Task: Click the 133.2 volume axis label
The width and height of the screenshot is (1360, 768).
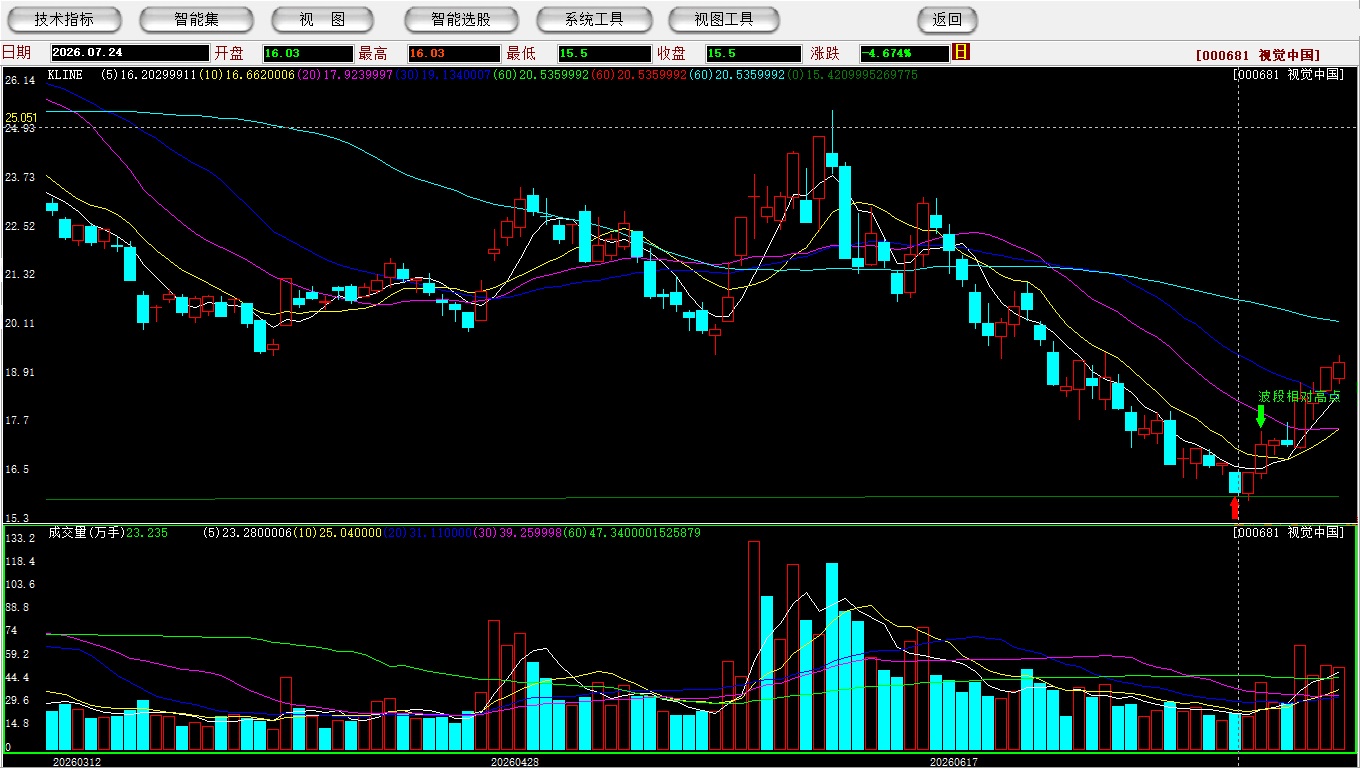Action: pyautogui.click(x=20, y=539)
